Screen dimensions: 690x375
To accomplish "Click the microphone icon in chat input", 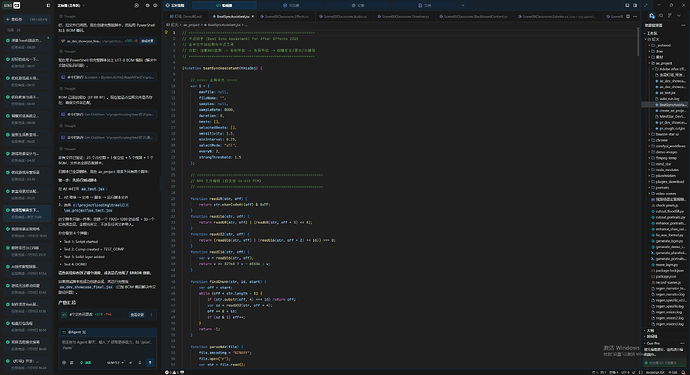I will point(140,363).
